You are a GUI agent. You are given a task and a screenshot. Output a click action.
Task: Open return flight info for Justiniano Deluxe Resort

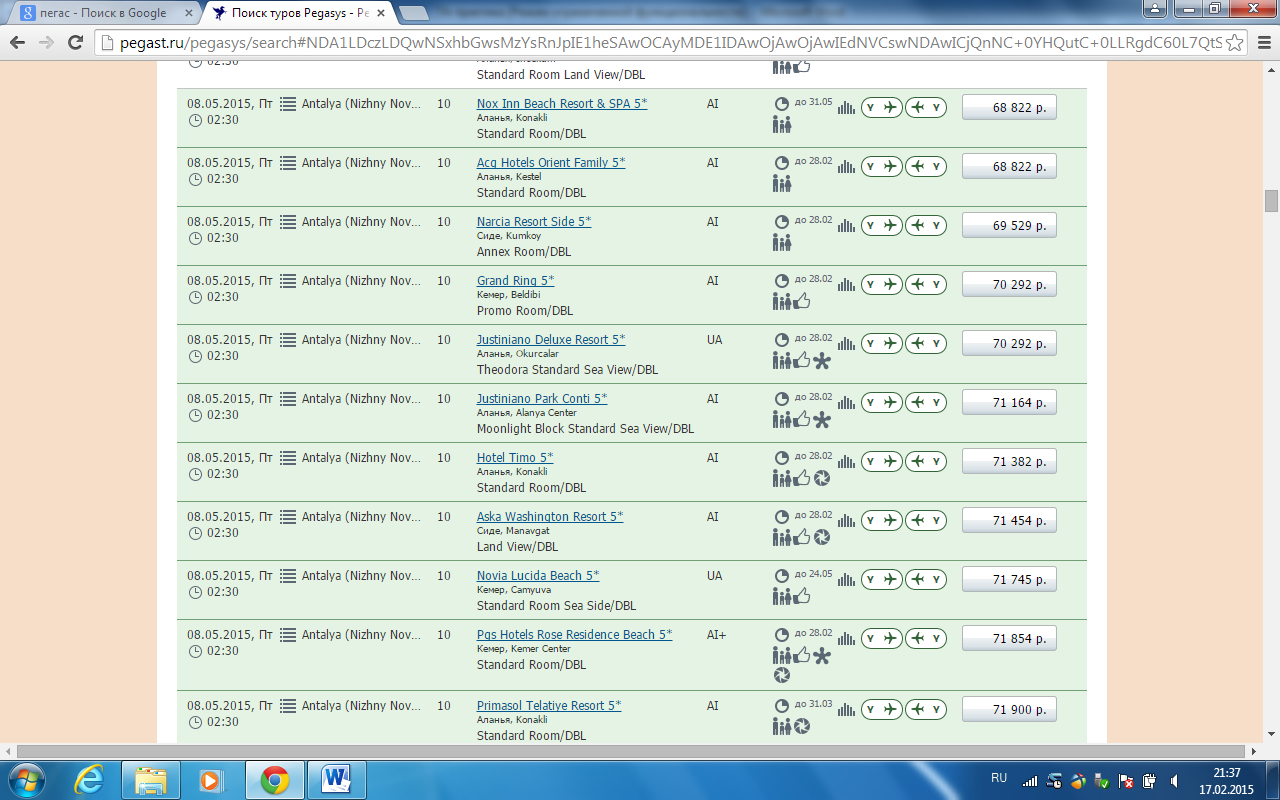tap(926, 344)
